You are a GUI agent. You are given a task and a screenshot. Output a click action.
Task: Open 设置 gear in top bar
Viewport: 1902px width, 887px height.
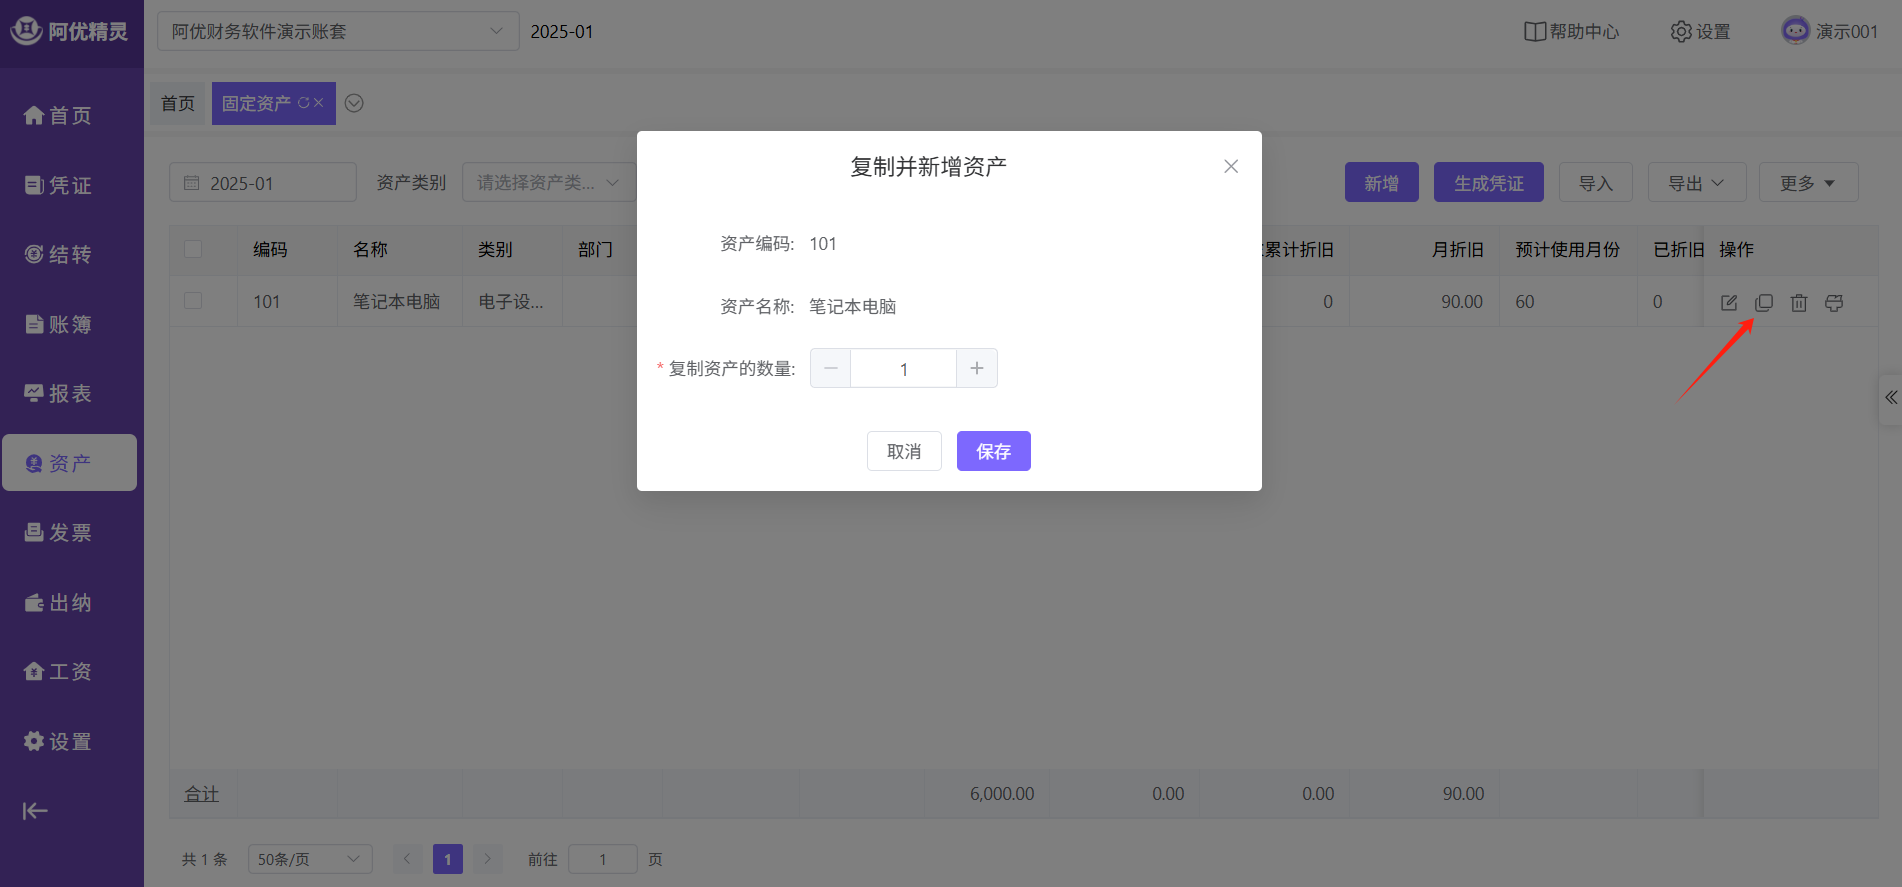1700,32
